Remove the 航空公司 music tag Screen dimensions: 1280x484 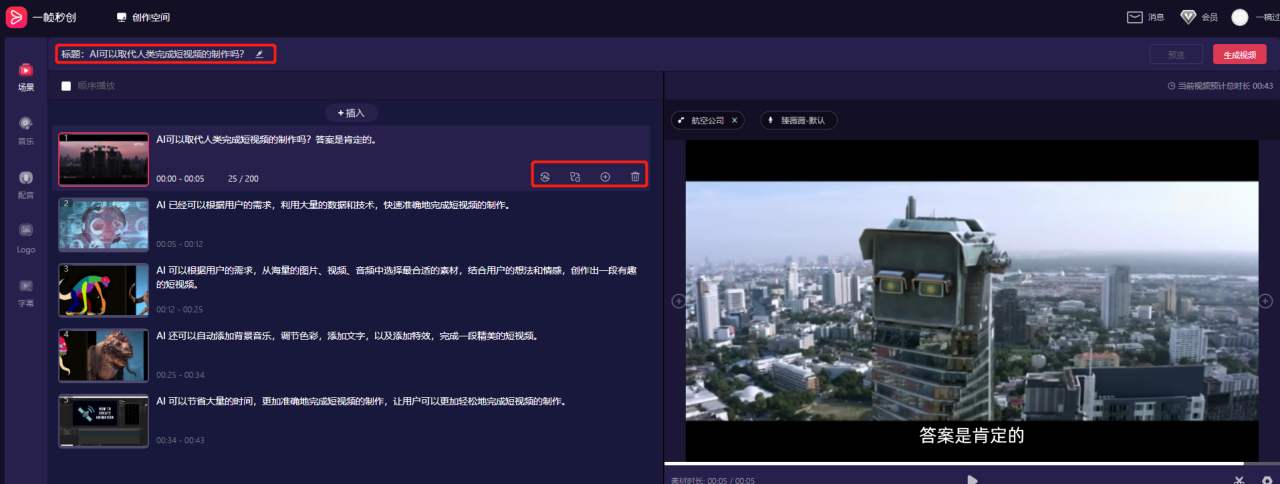coord(734,120)
